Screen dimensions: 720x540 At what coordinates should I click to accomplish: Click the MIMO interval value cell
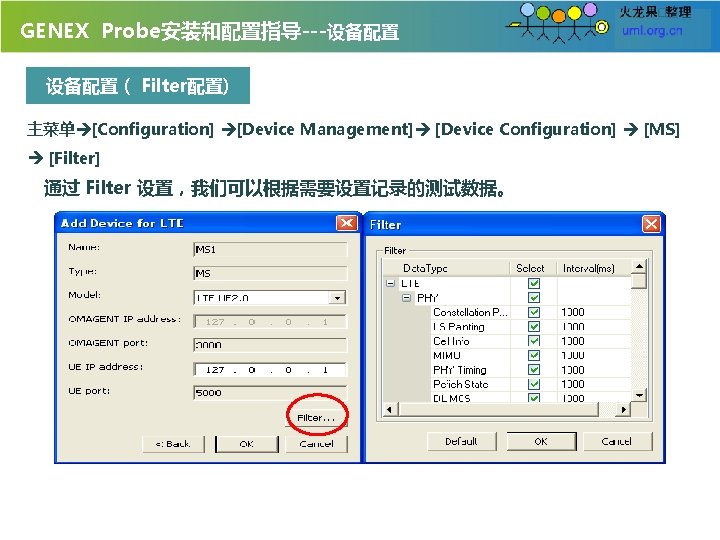point(594,355)
